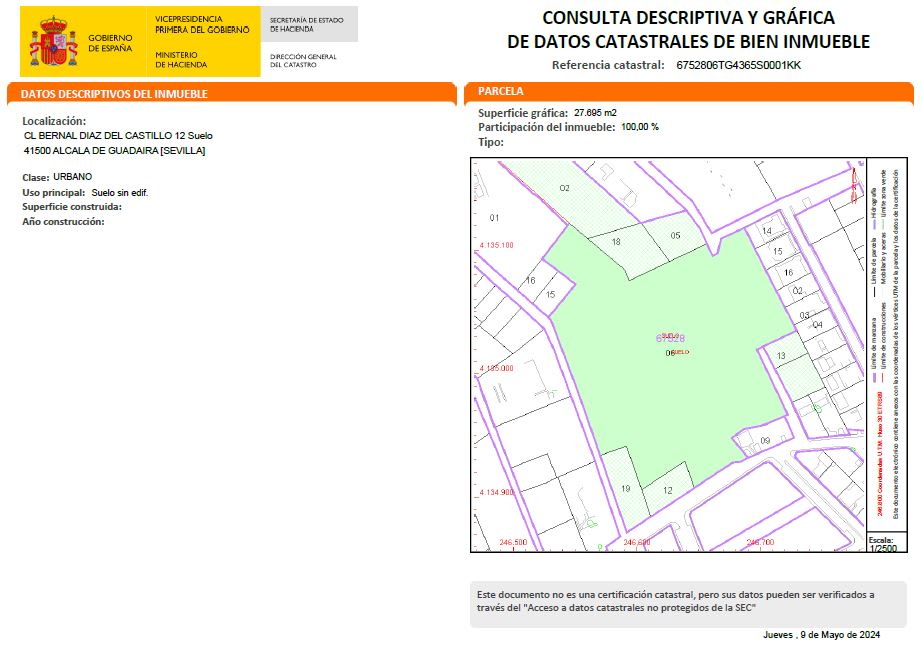The width and height of the screenshot is (922, 650).
Task: Click the address line CL BERNAL DIAZ DEL CASTILLO
Action: coord(118,135)
